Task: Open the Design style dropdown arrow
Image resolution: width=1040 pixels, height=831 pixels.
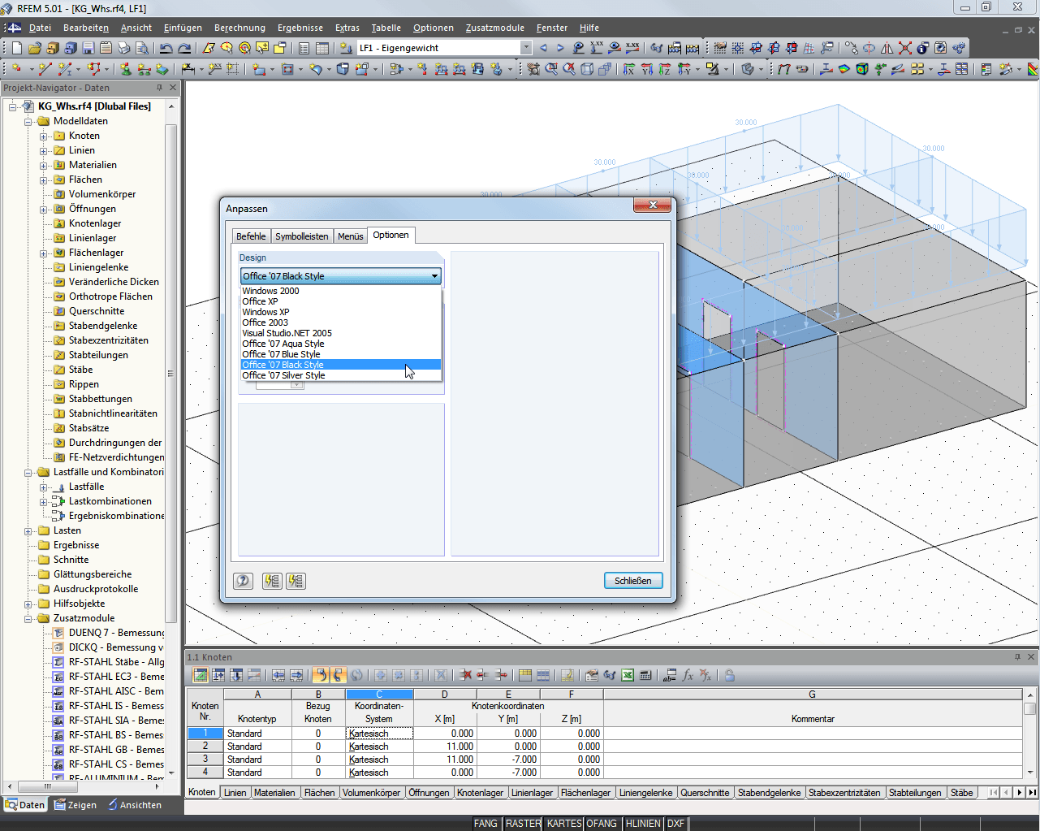Action: tap(434, 276)
